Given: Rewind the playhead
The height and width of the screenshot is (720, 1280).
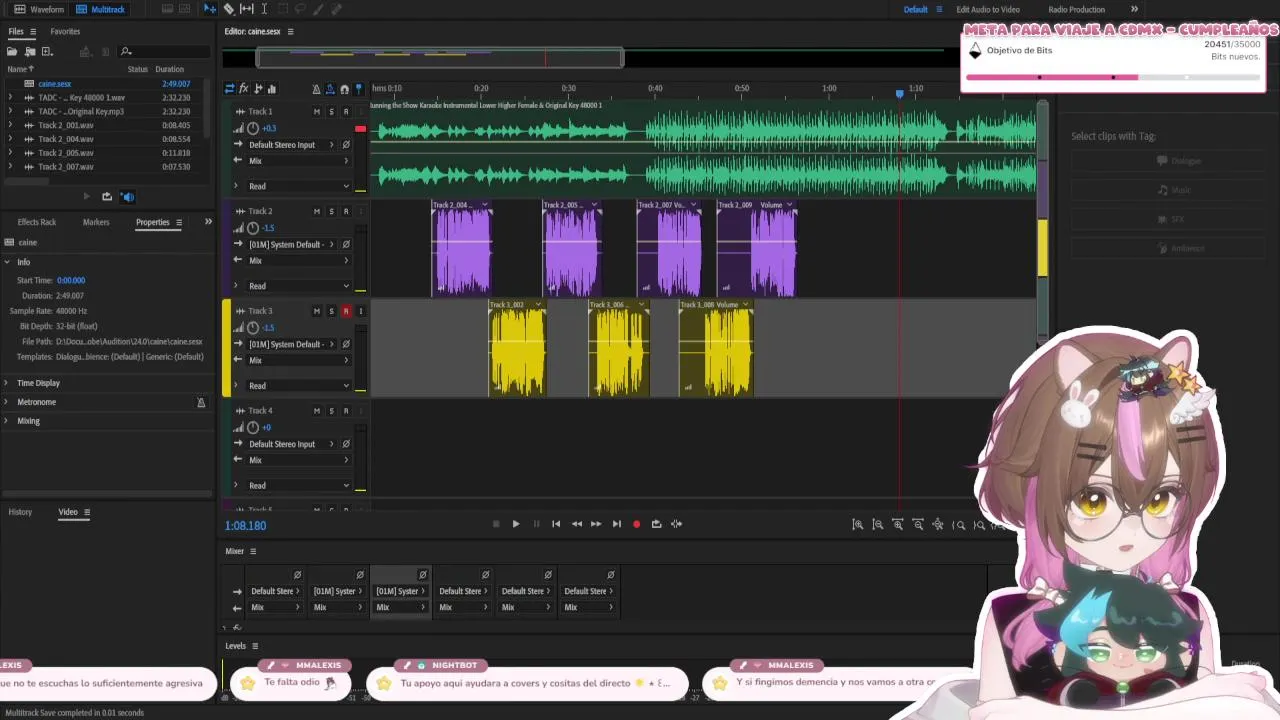Looking at the screenshot, I should coord(577,524).
